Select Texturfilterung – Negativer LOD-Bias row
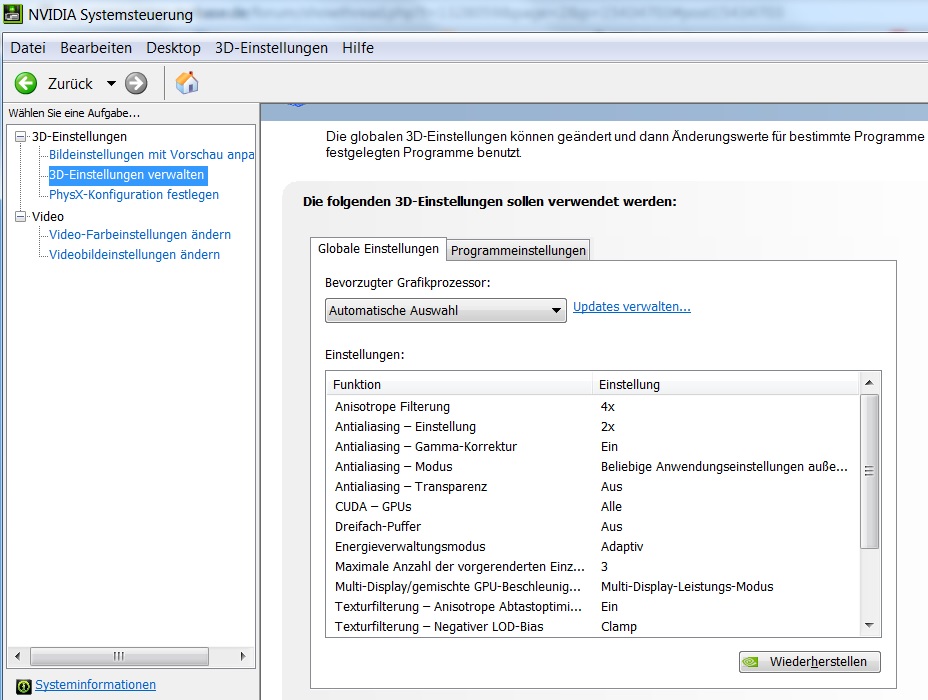Viewport: 928px width, 700px height. [x=592, y=627]
